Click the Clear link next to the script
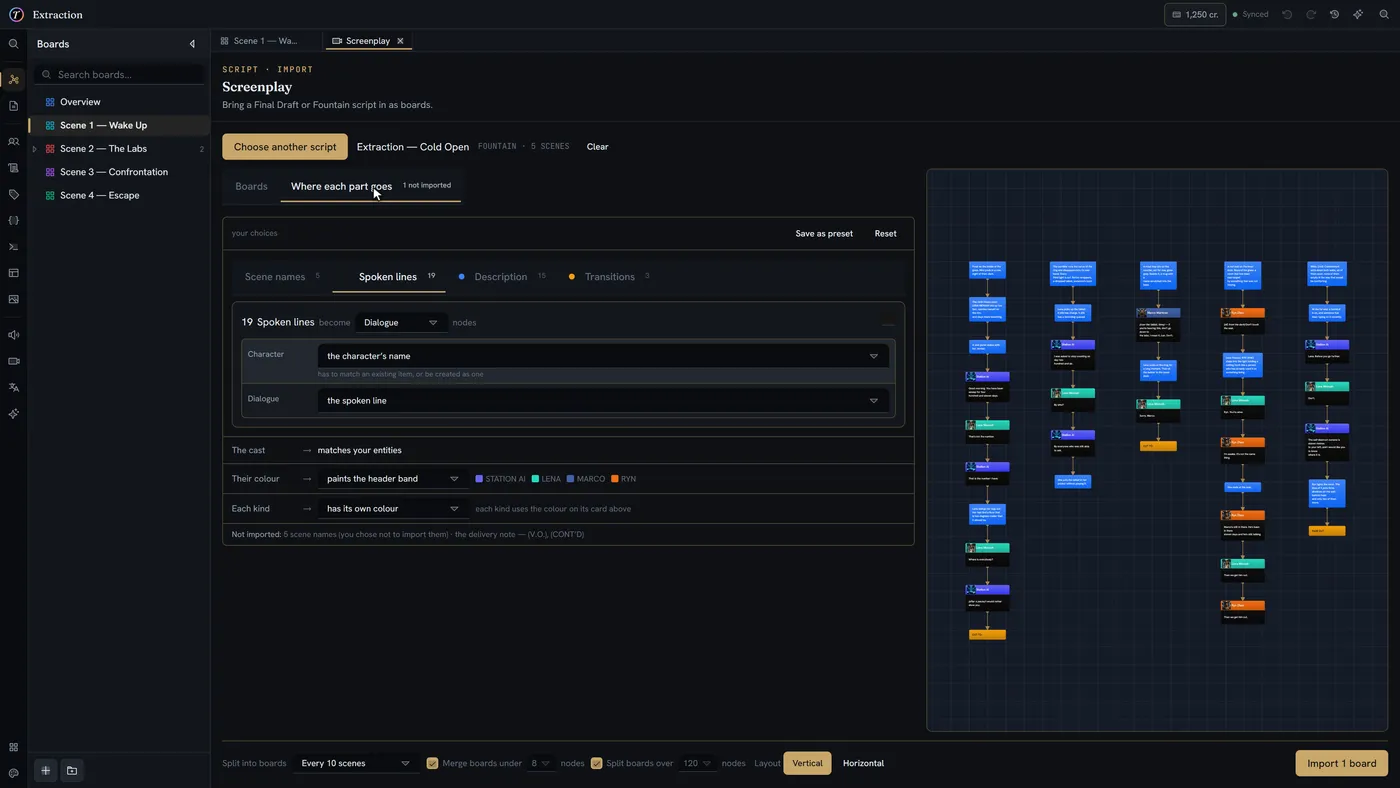This screenshot has height=788, width=1400. [597, 147]
